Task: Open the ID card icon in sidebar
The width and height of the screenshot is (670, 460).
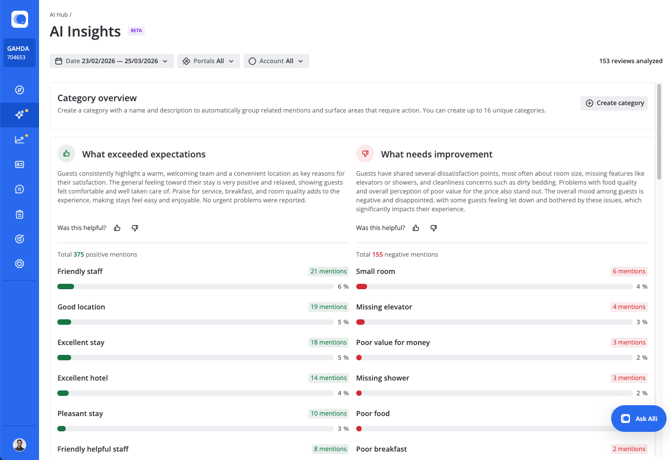Action: click(19, 164)
